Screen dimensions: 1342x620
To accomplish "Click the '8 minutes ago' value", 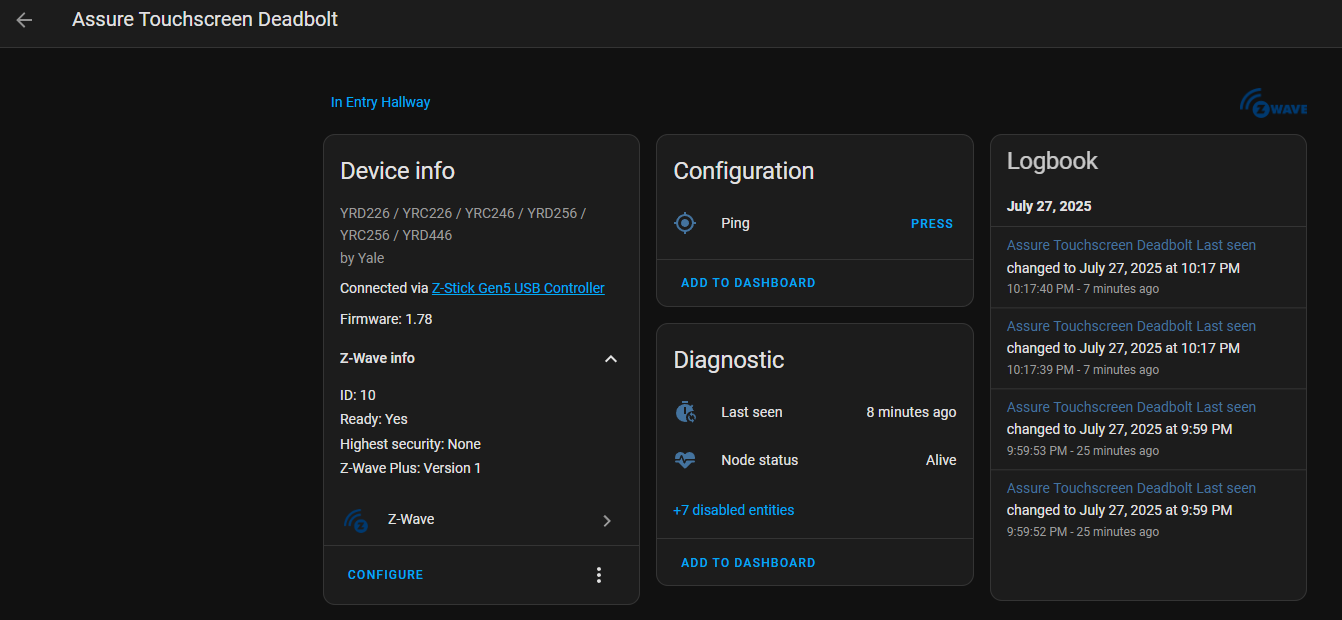I will (x=911, y=412).
